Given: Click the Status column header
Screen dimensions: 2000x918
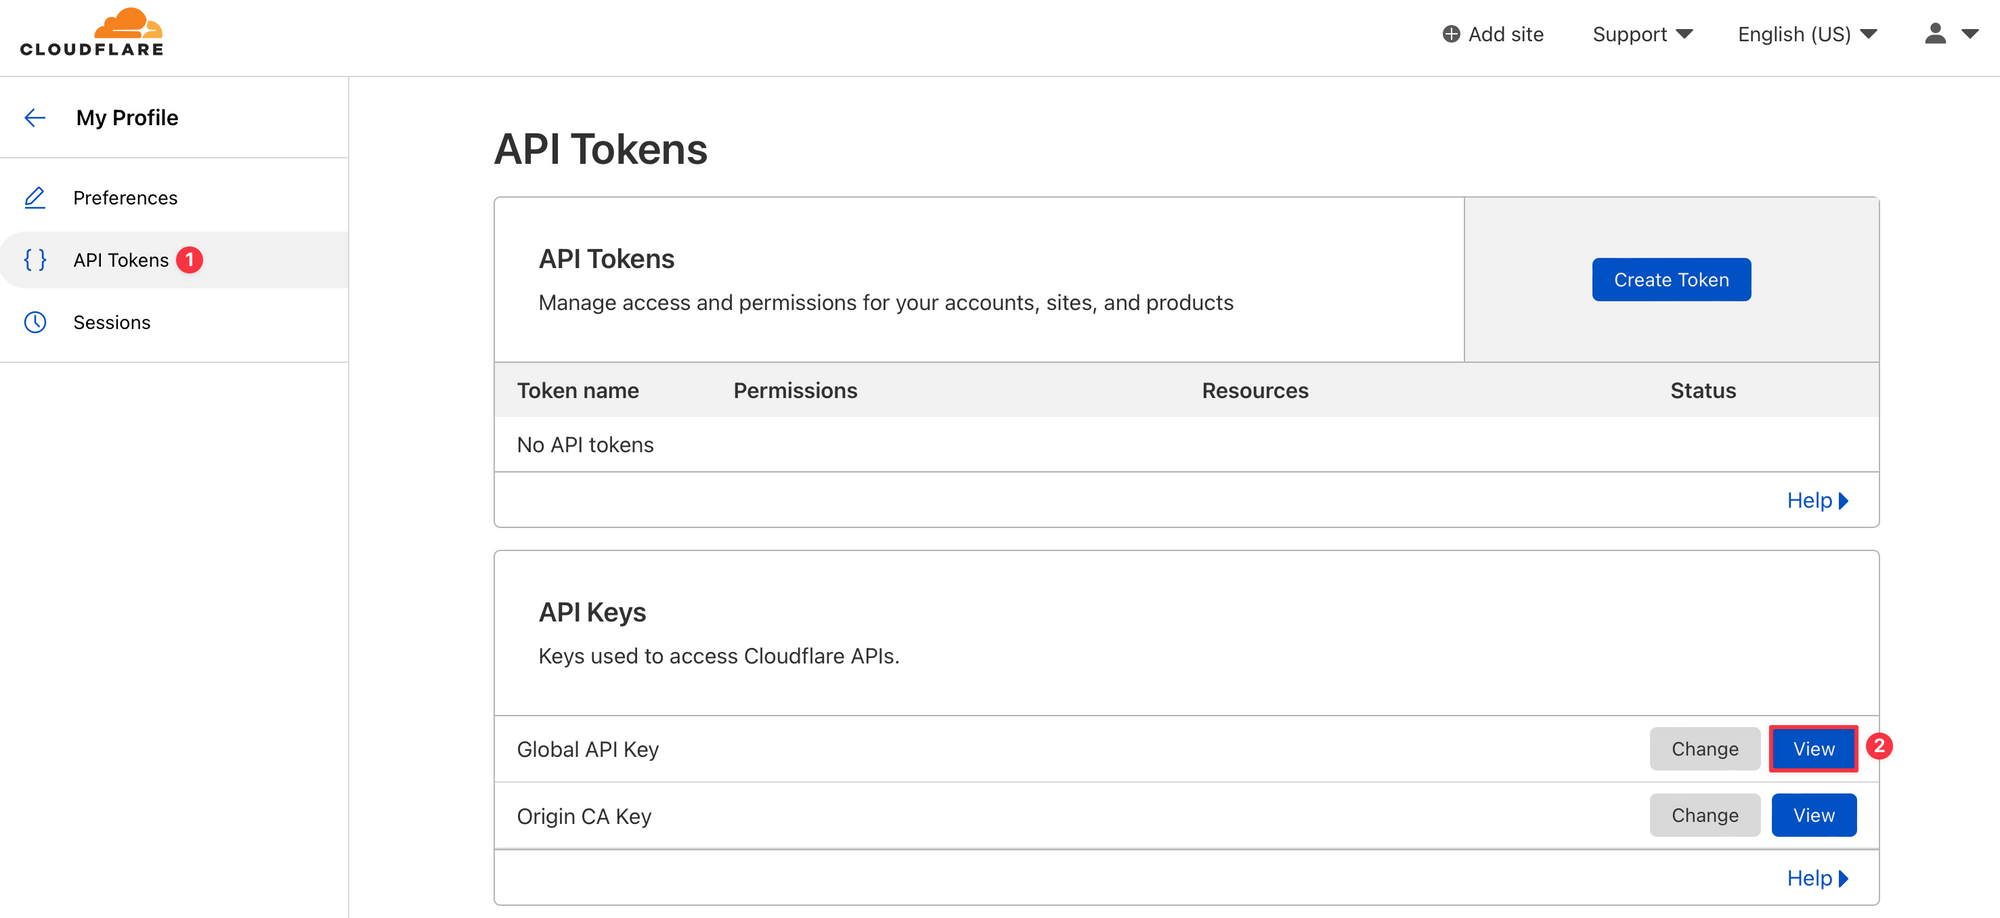Looking at the screenshot, I should [1703, 391].
